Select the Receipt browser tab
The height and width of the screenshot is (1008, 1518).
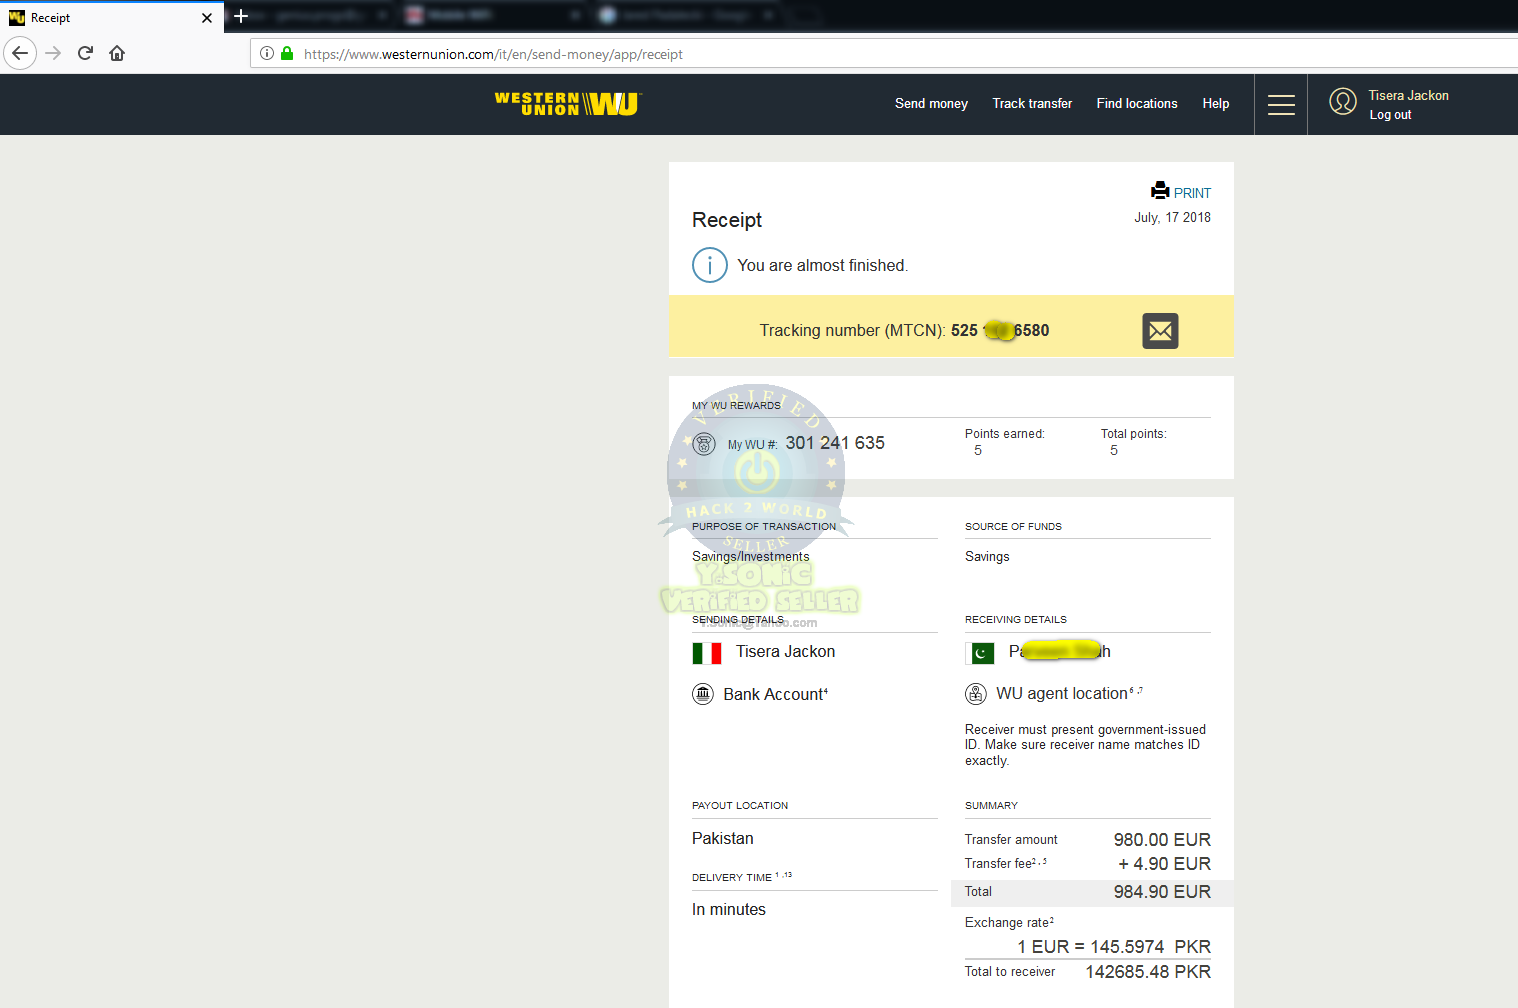[x=112, y=18]
